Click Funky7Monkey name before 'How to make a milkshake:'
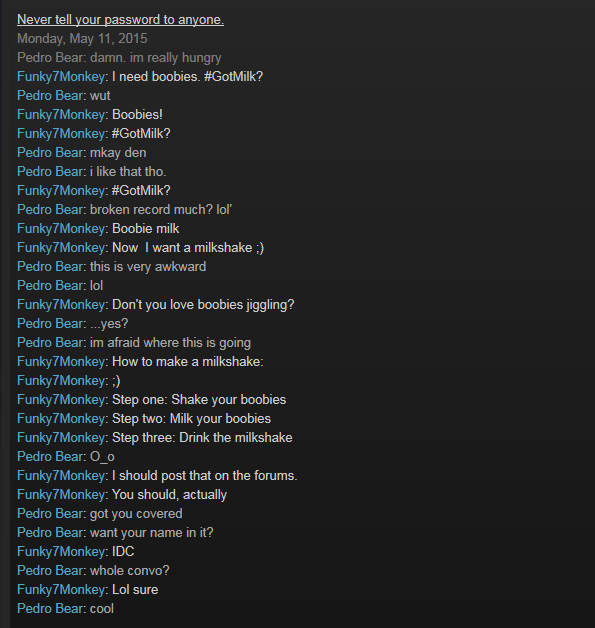Viewport: 595px width, 628px height. click(x=61, y=362)
